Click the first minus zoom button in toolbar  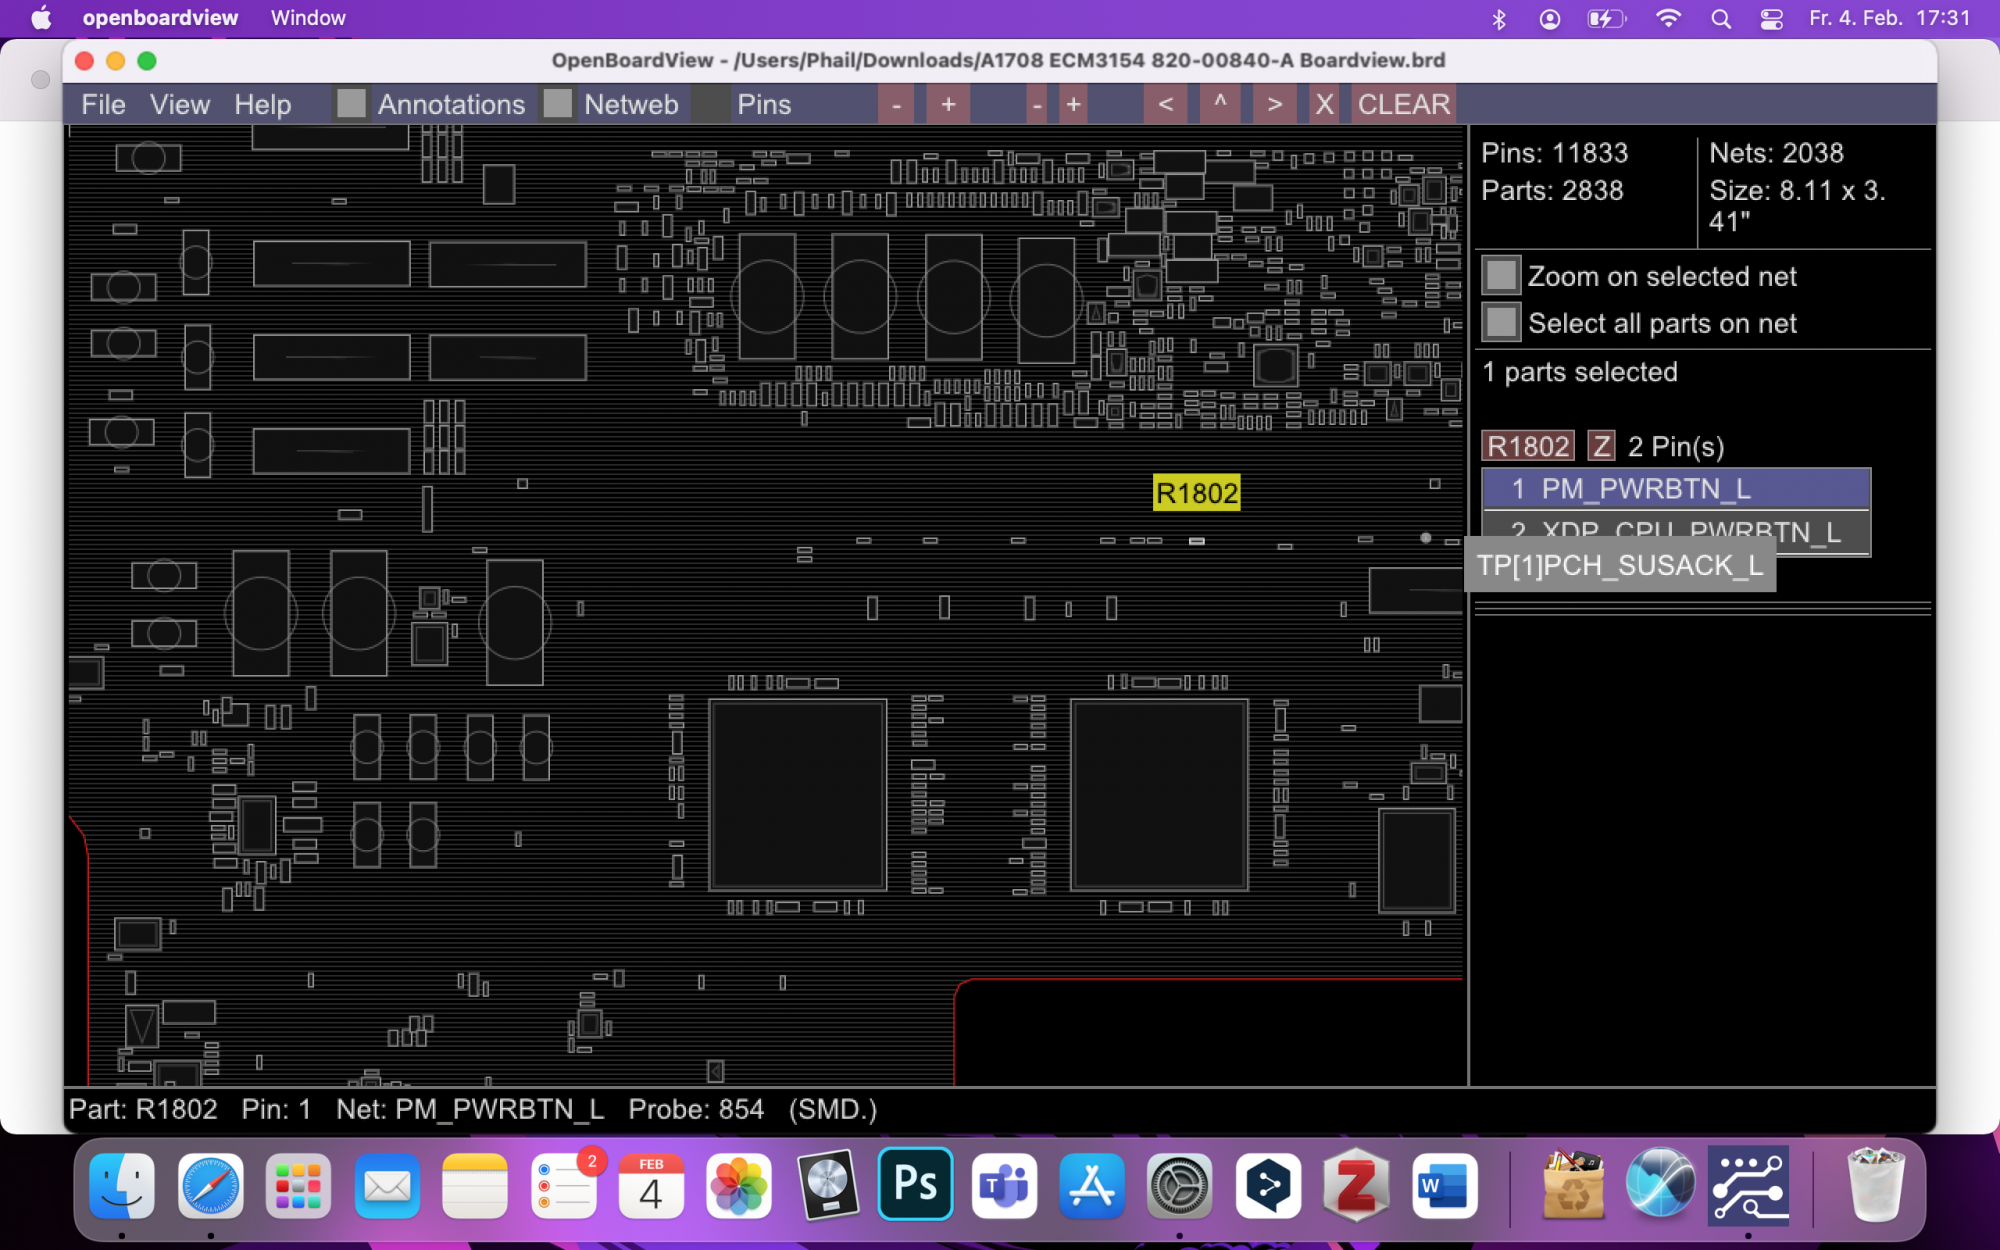click(x=896, y=104)
